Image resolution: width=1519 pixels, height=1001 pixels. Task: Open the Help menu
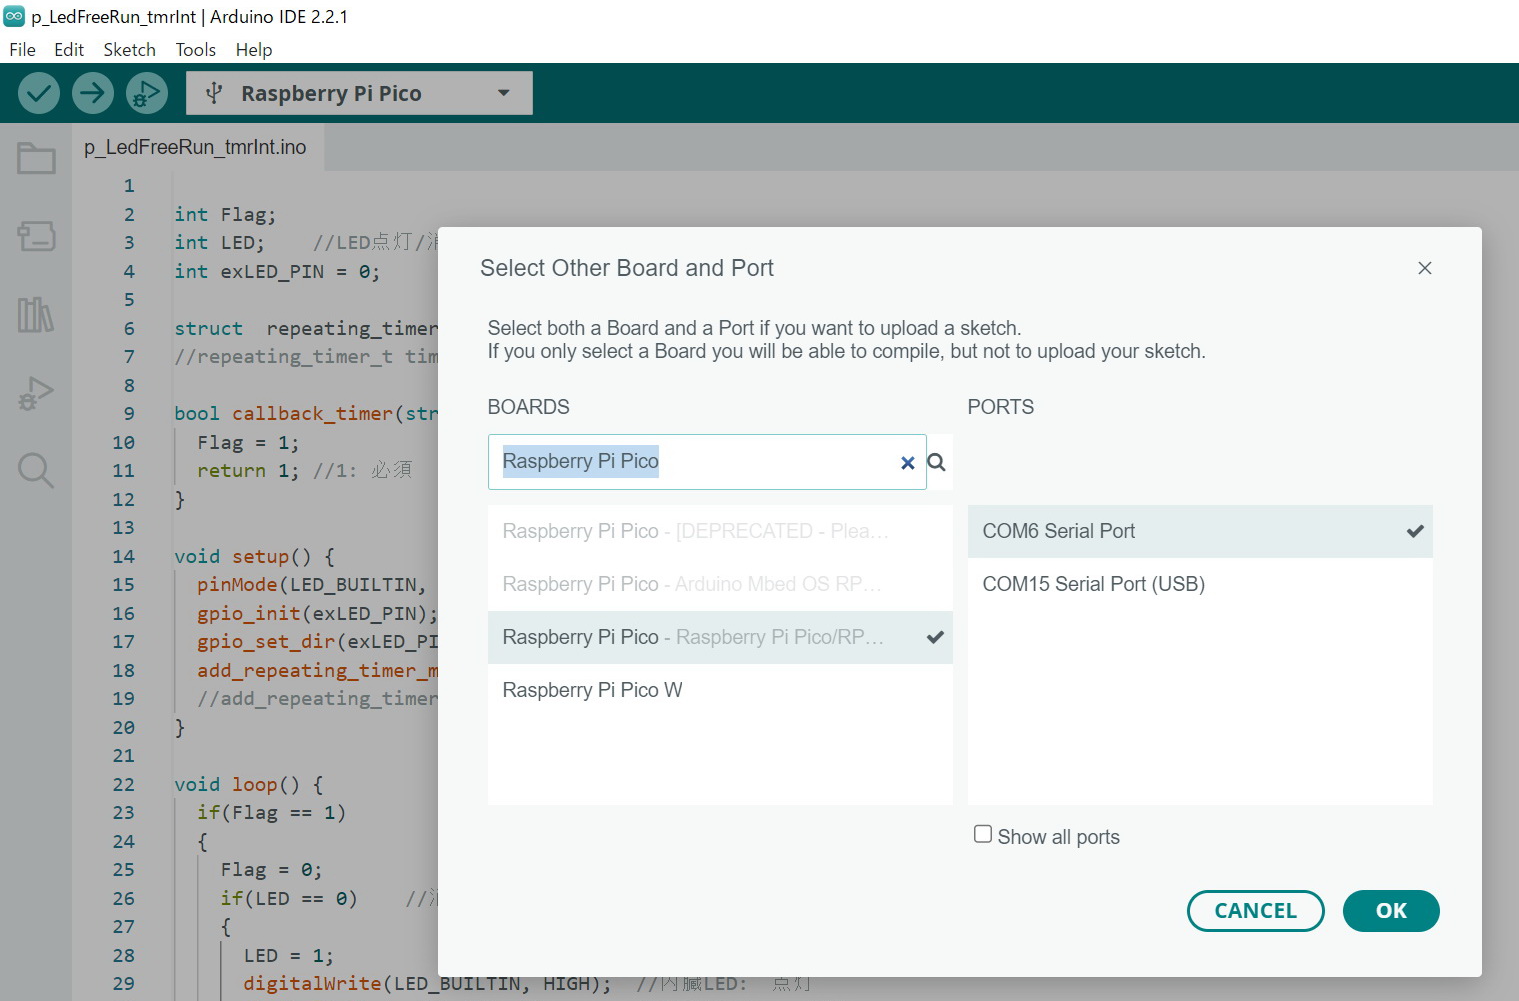(254, 50)
